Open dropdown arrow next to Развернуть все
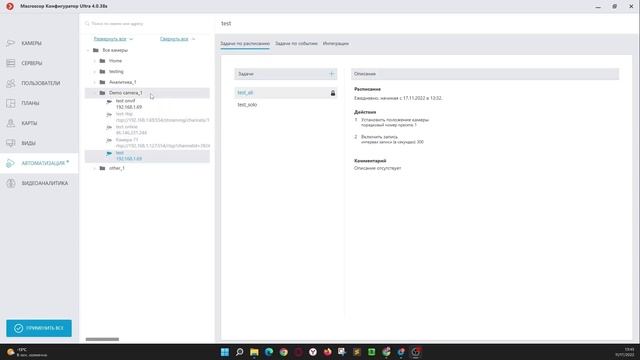640x360 pixels. pos(131,39)
